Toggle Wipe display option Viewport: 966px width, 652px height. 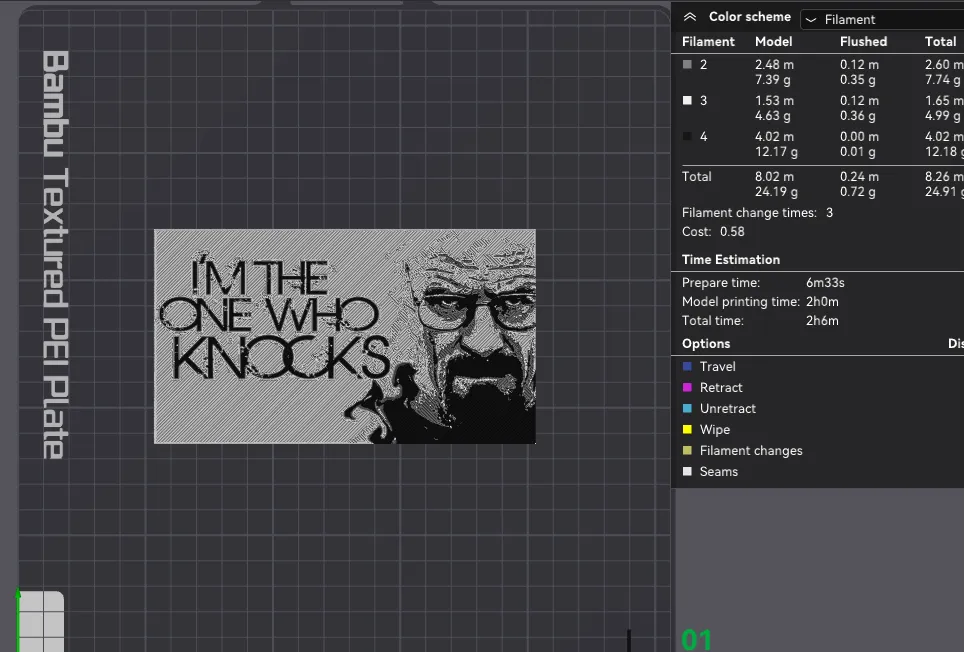point(688,430)
